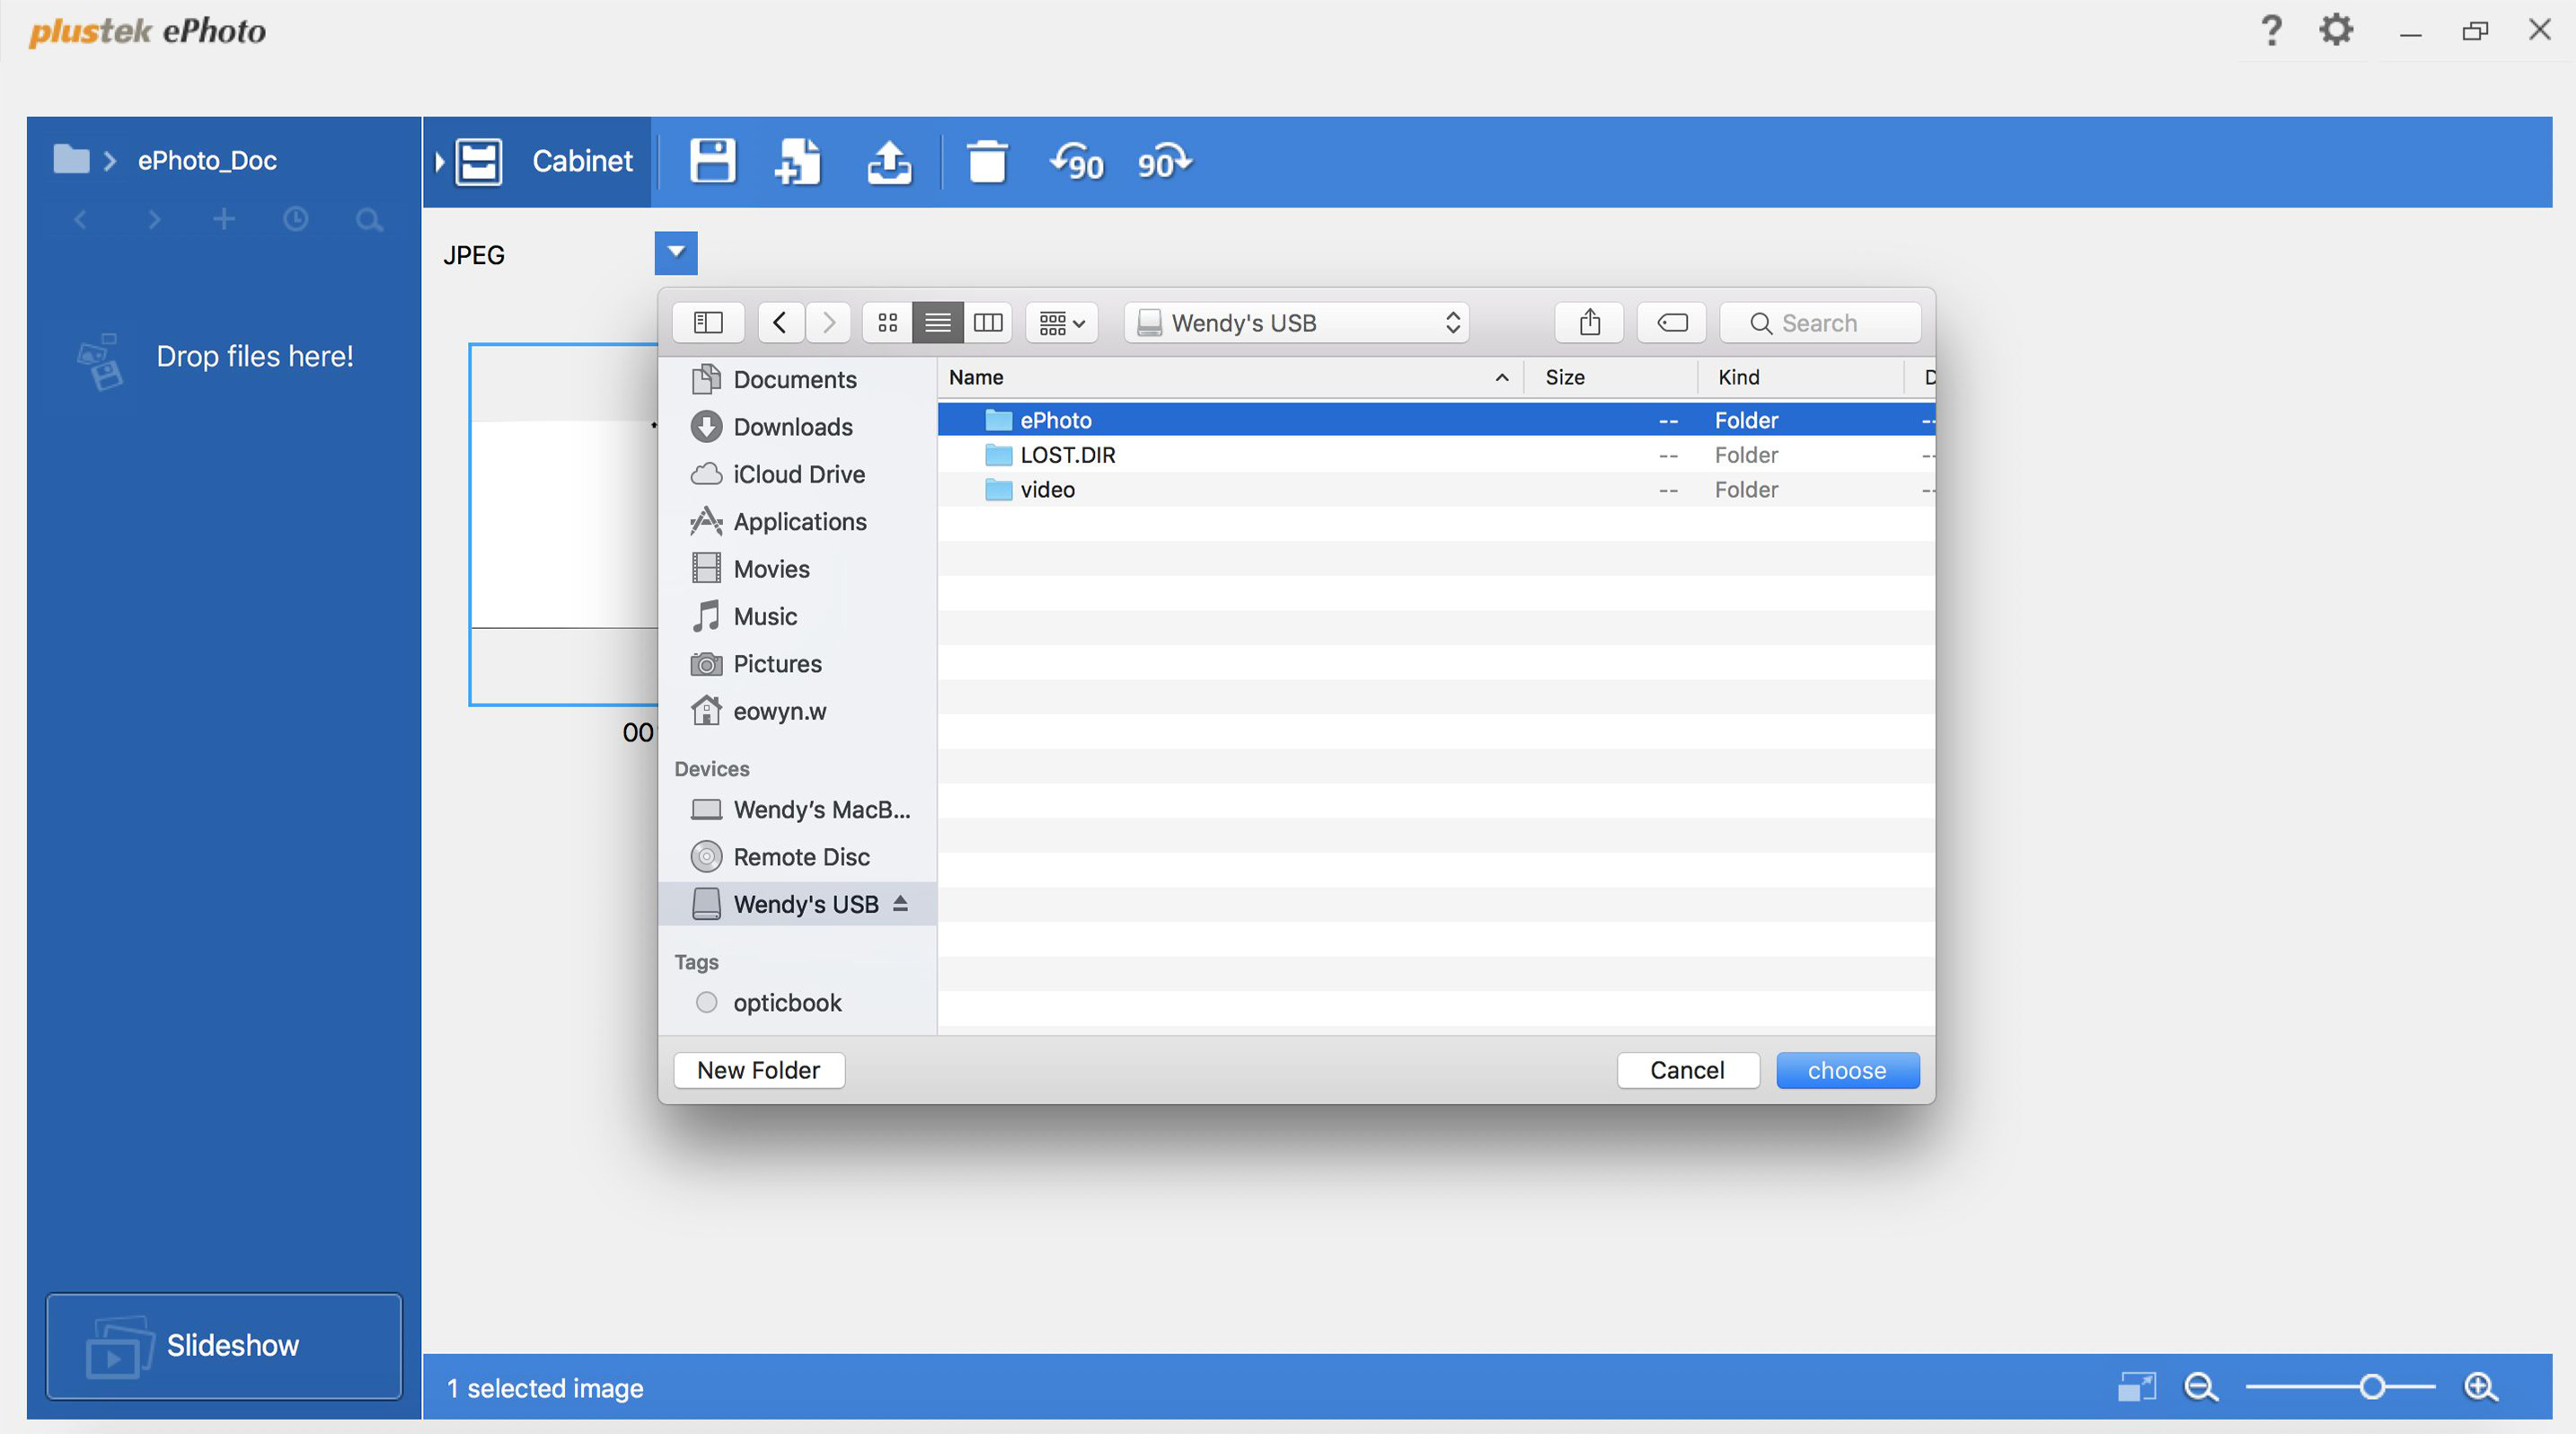Click the Delete trash icon
The image size is (2576, 1434).
pyautogui.click(x=986, y=162)
